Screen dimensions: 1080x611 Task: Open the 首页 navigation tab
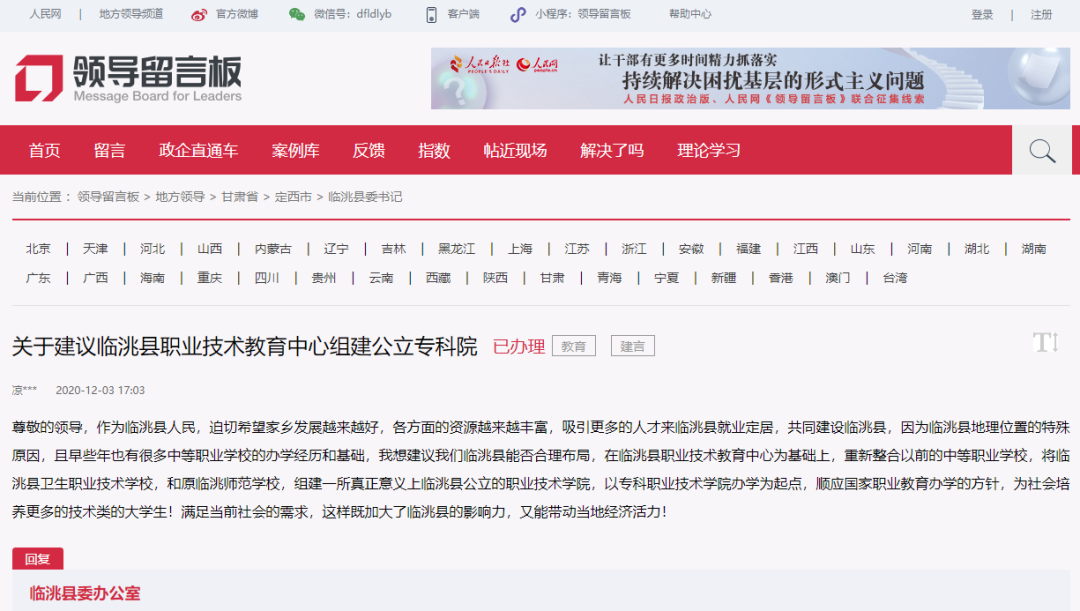point(44,151)
